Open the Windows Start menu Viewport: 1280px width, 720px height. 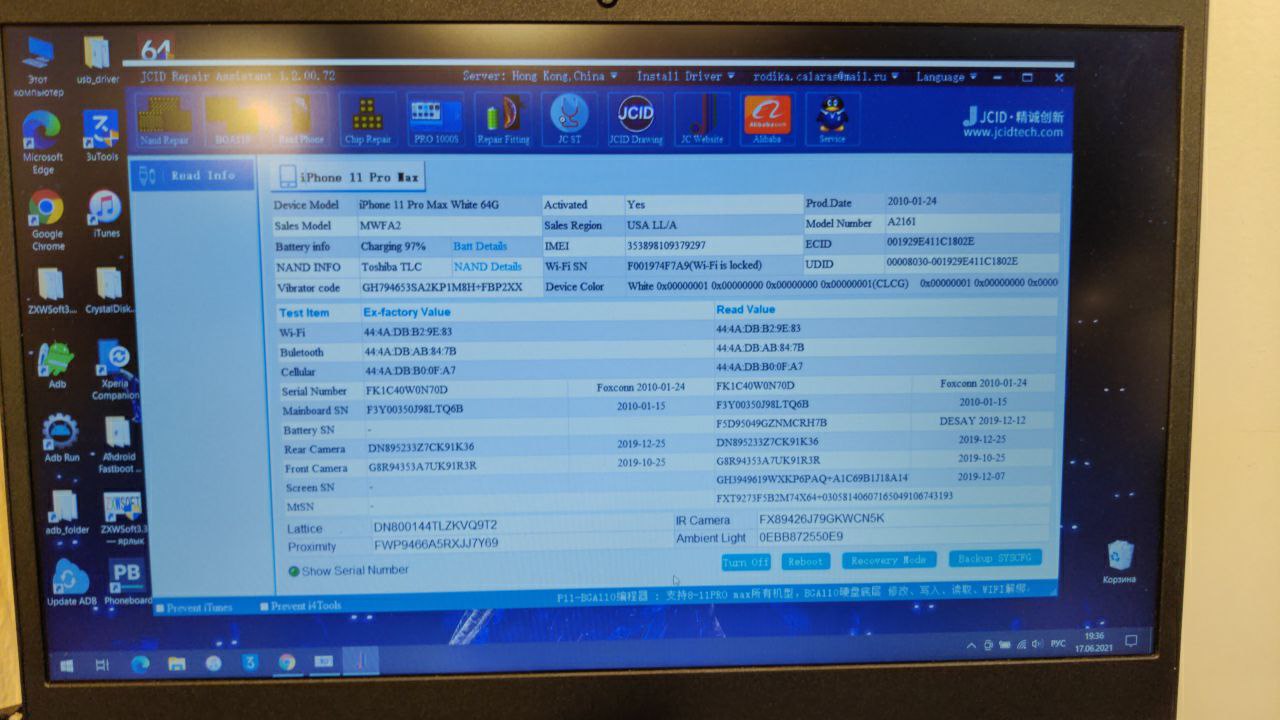[67, 664]
